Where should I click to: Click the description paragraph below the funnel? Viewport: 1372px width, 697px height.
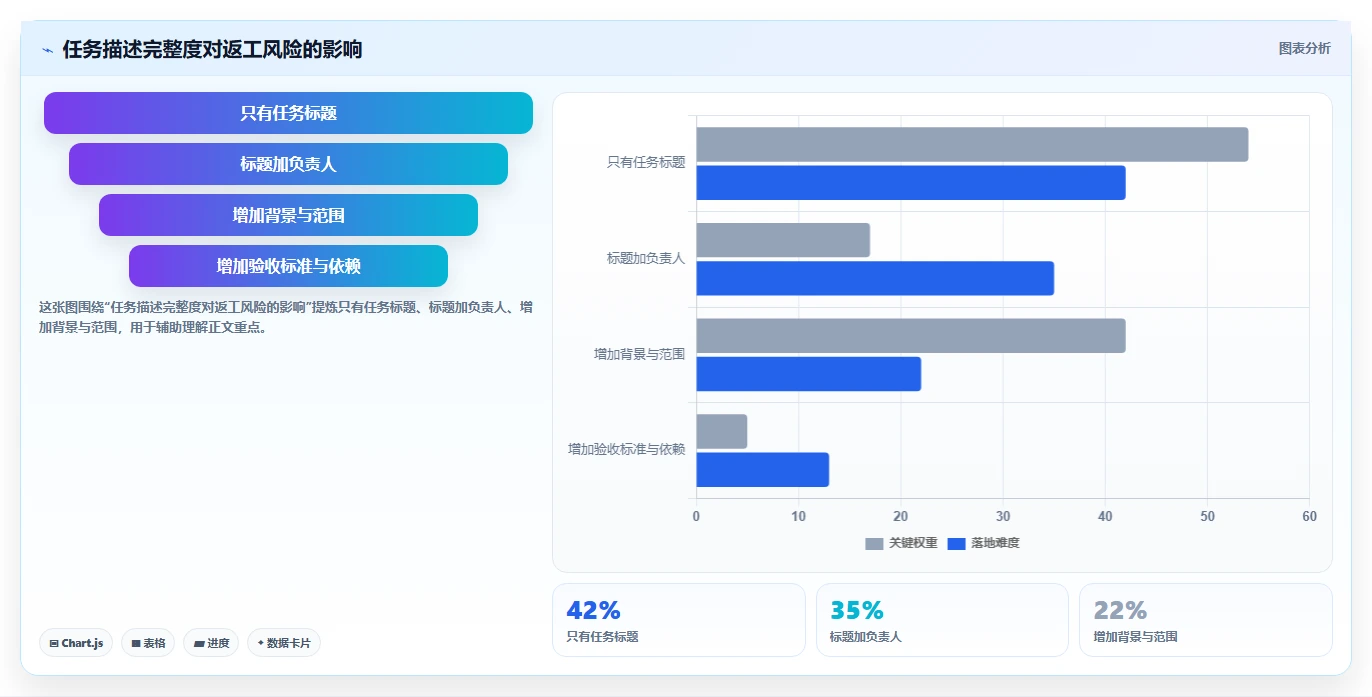click(x=286, y=317)
